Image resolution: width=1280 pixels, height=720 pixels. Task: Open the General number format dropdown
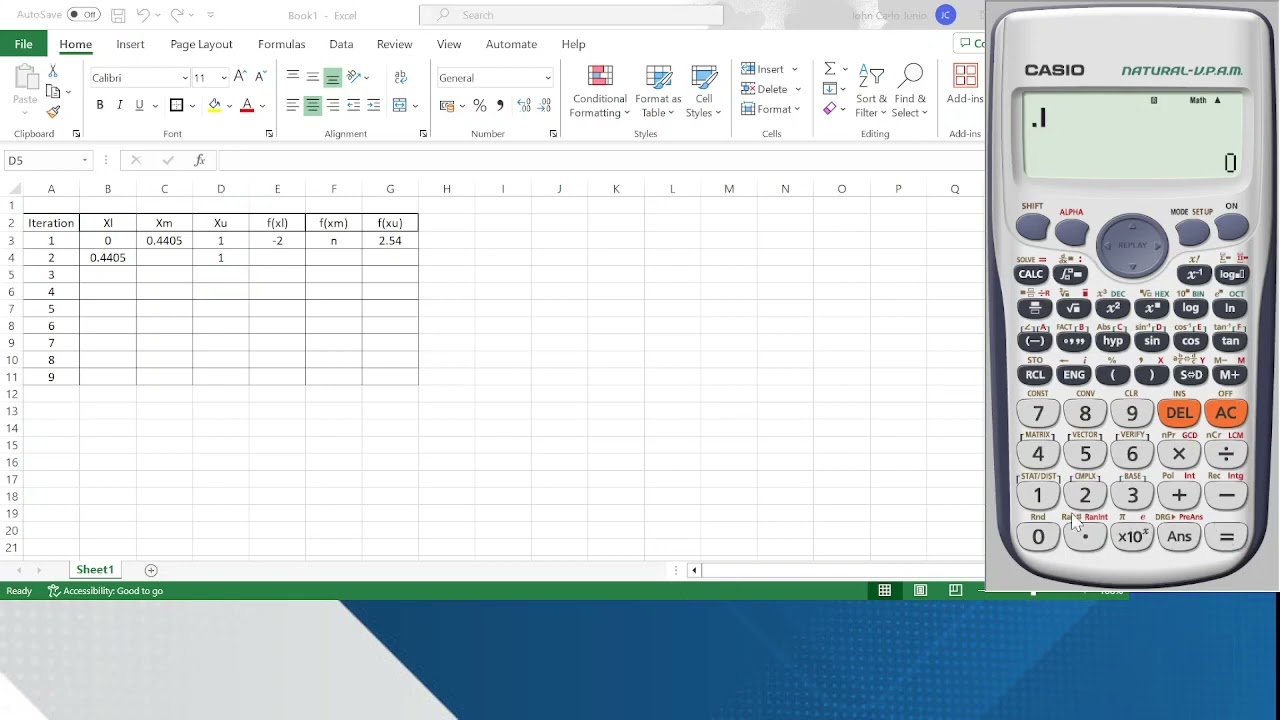coord(547,78)
